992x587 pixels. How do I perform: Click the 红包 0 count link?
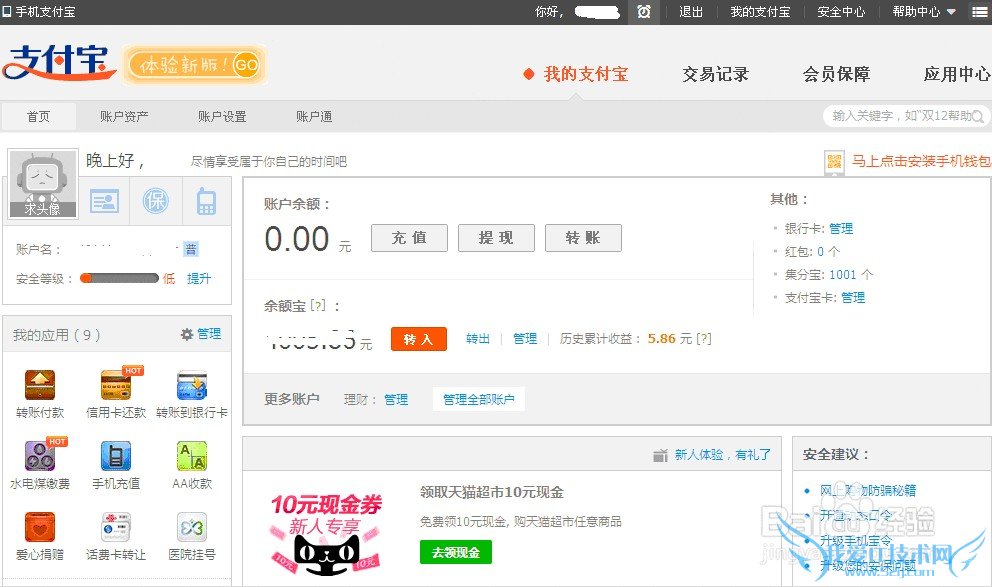pos(820,252)
